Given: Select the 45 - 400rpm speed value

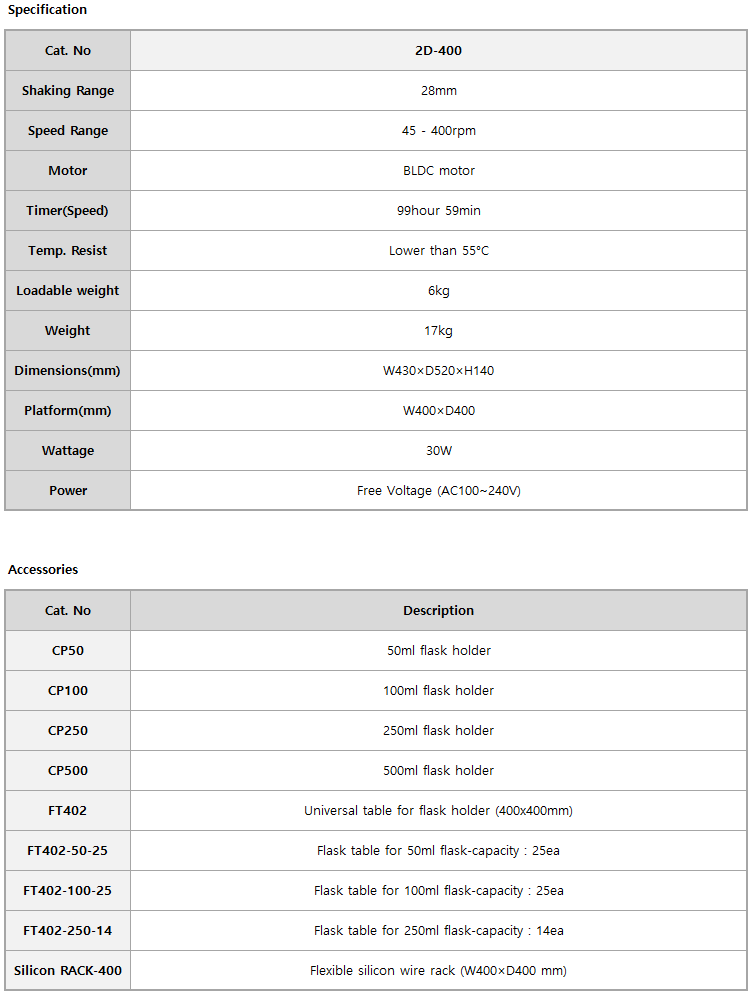Looking at the screenshot, I should point(438,131).
